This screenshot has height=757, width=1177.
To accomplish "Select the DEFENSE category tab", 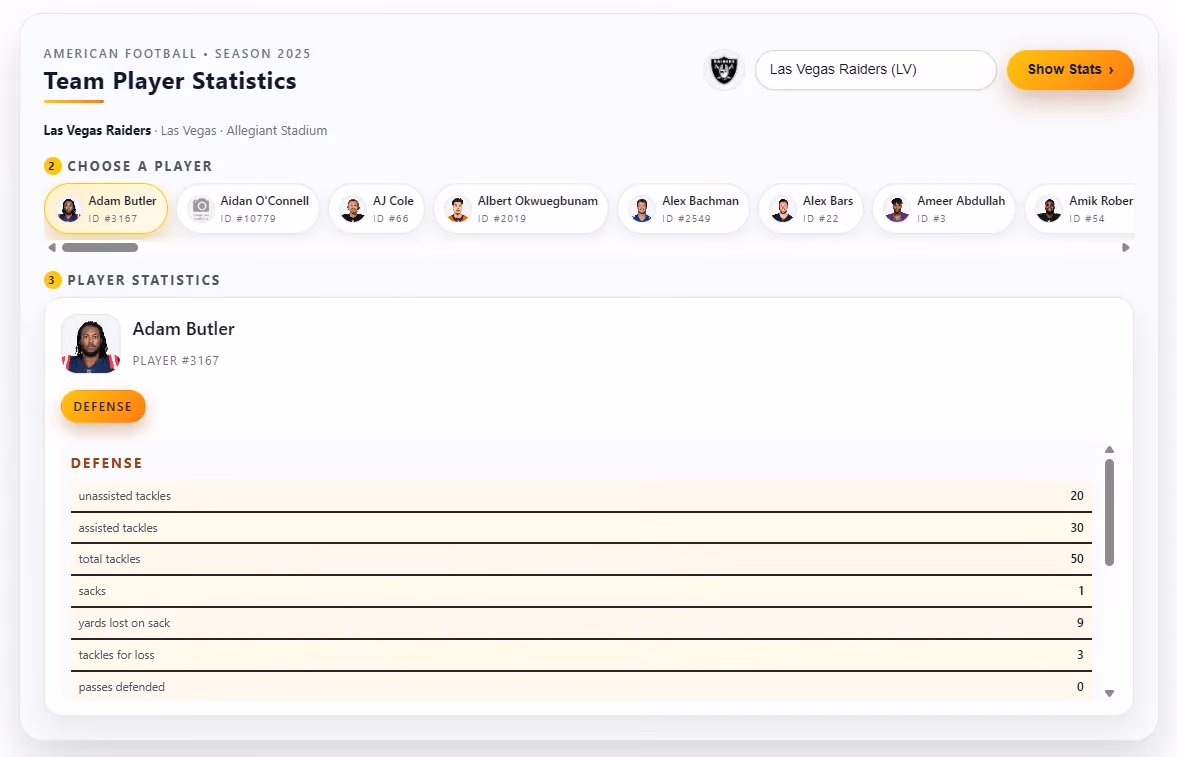I will pos(103,406).
